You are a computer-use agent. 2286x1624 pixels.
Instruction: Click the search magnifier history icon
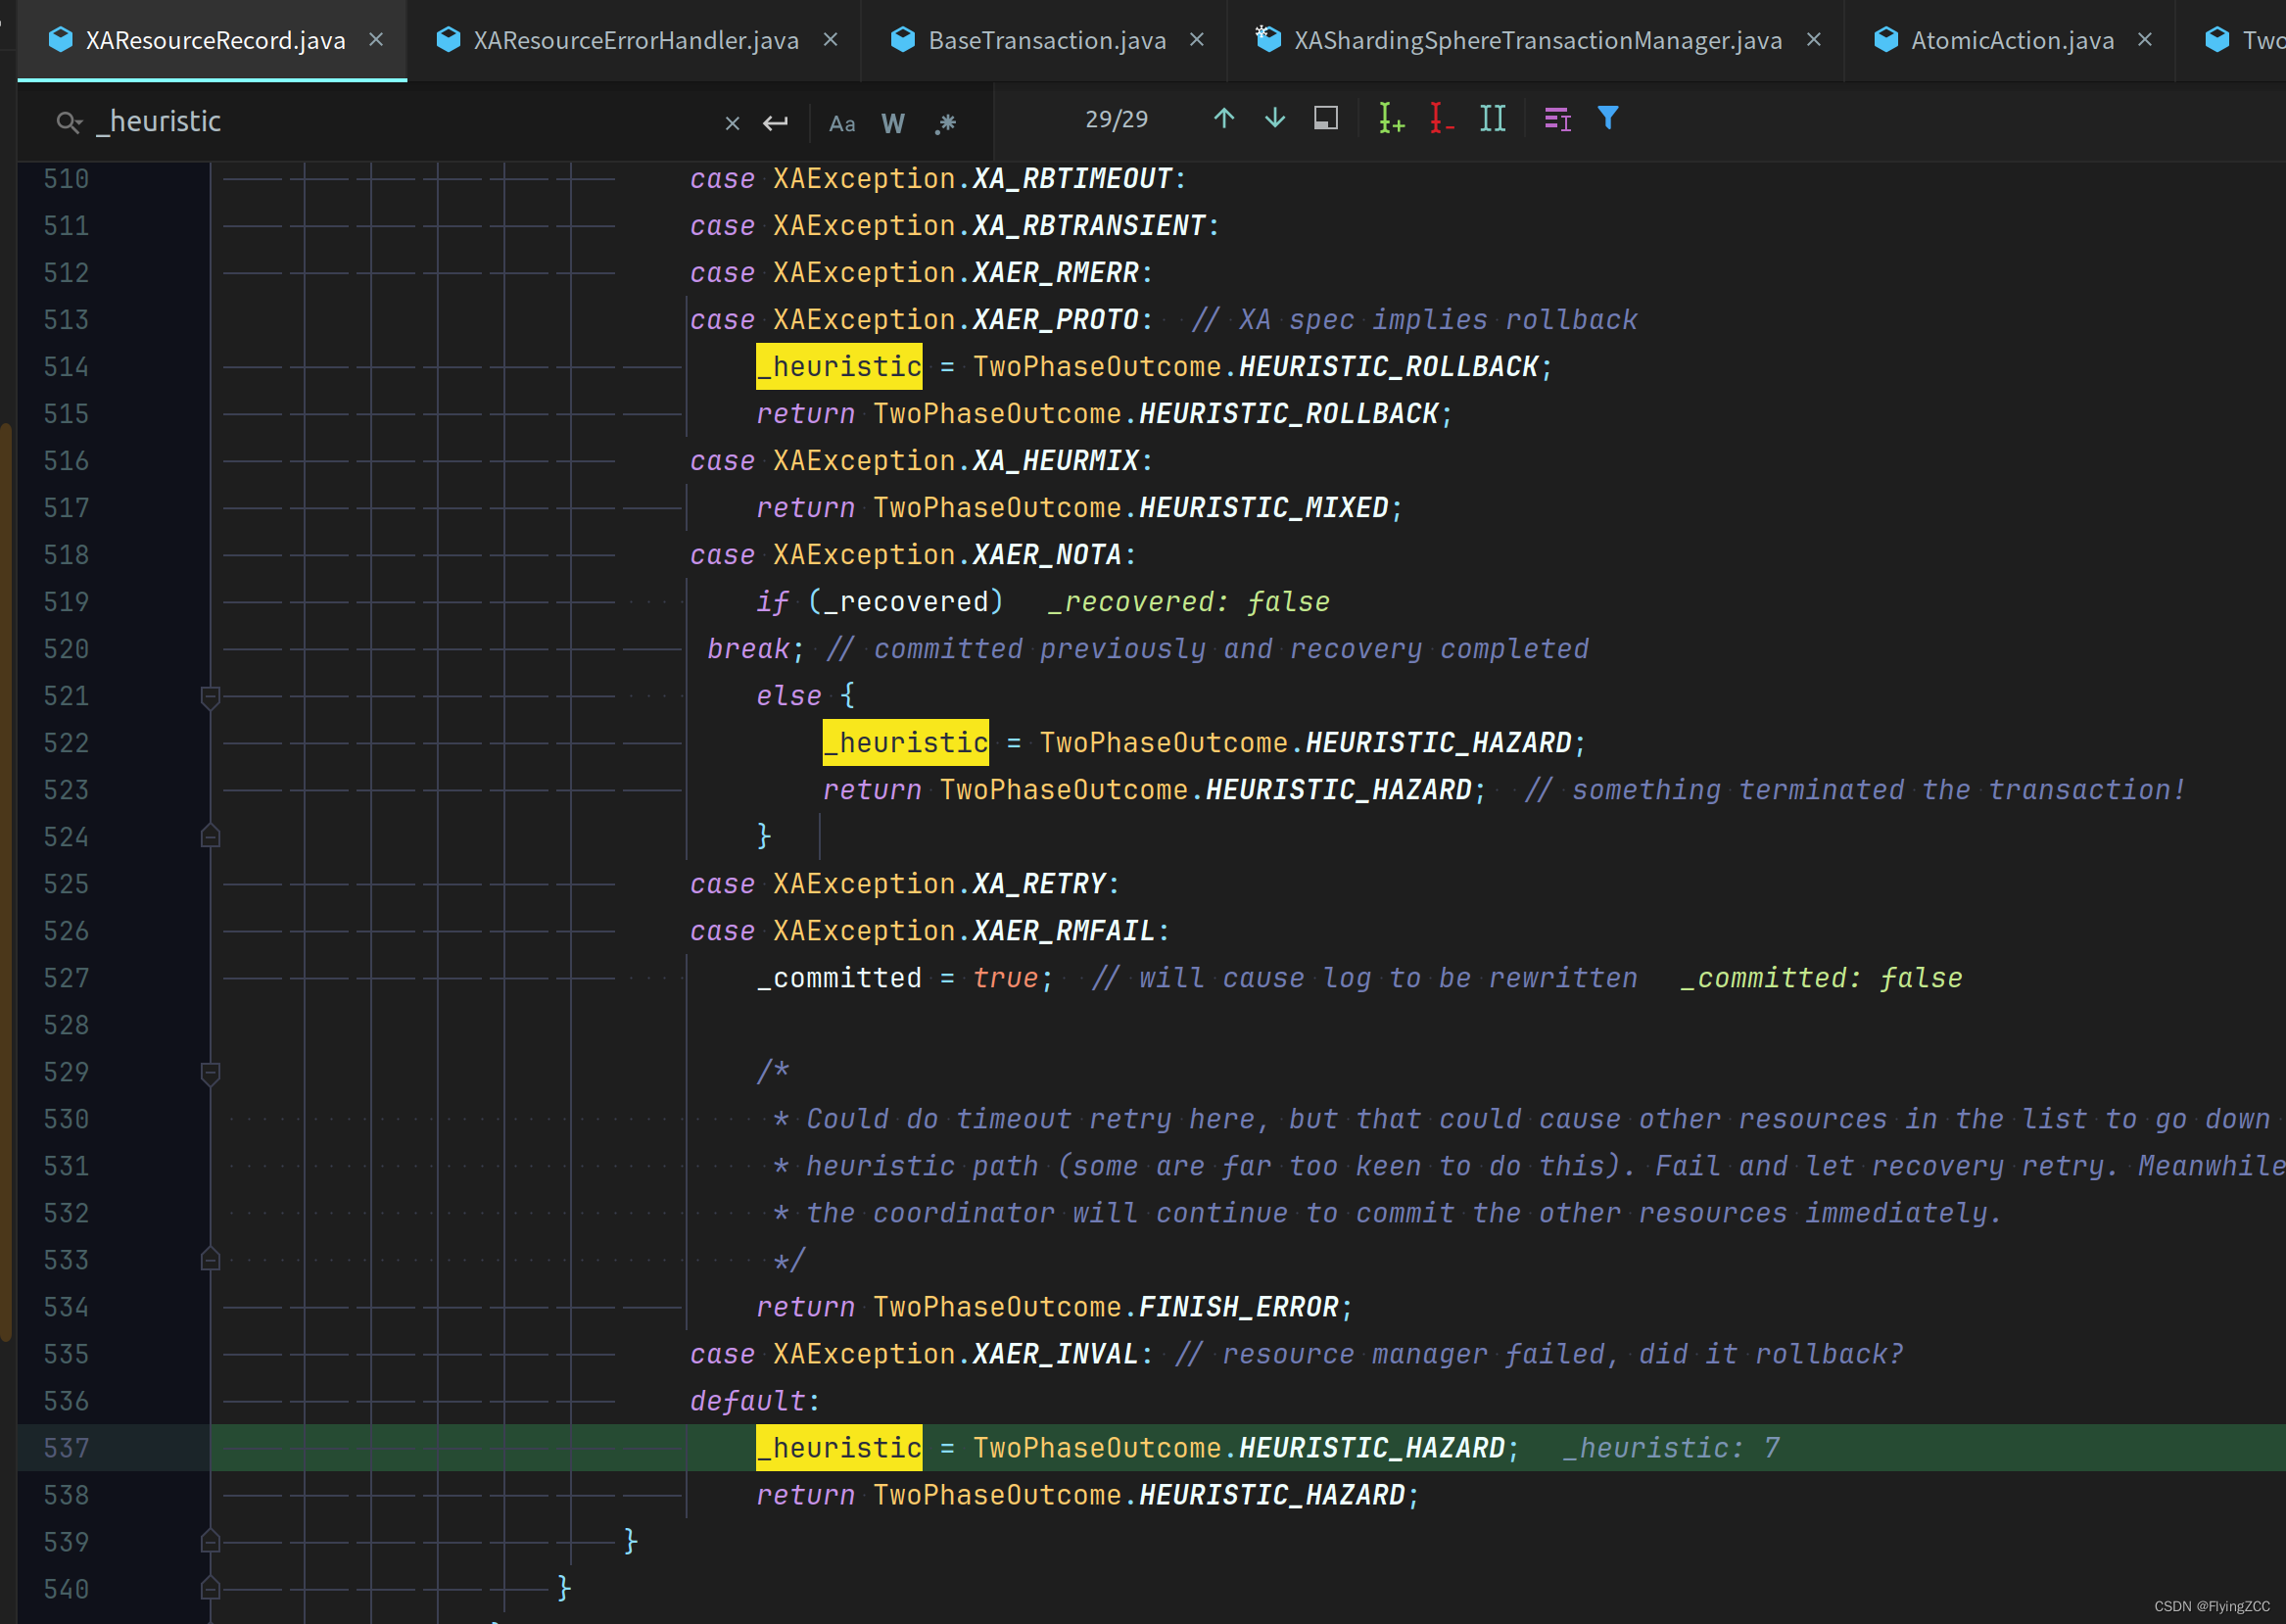tap(69, 122)
